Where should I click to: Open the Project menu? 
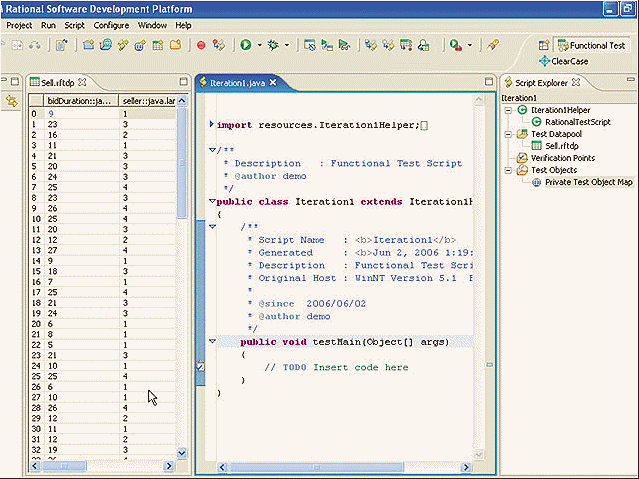point(19,25)
